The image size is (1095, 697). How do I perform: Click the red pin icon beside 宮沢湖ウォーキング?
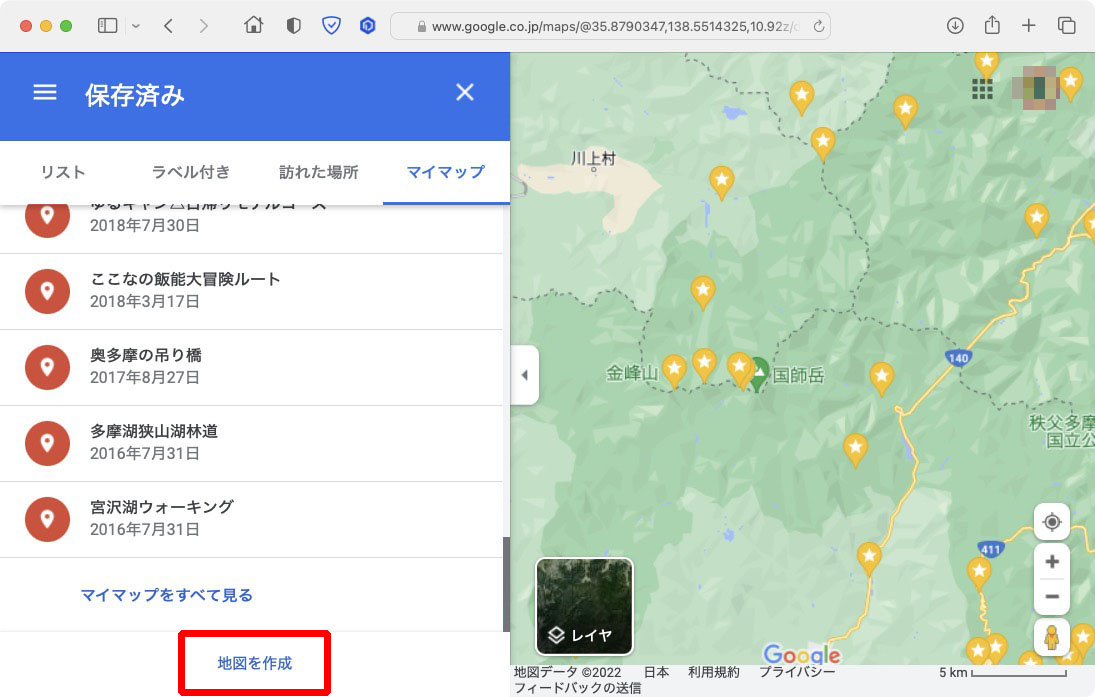point(47,519)
